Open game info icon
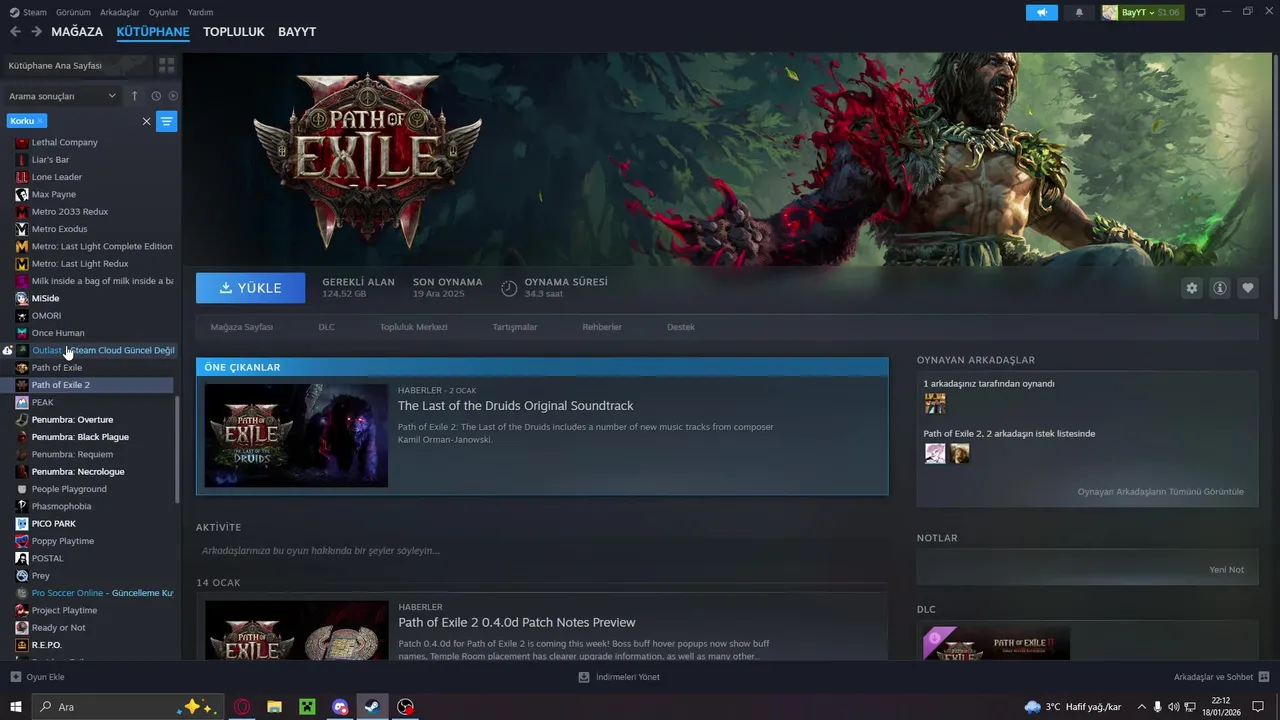 1220,288
